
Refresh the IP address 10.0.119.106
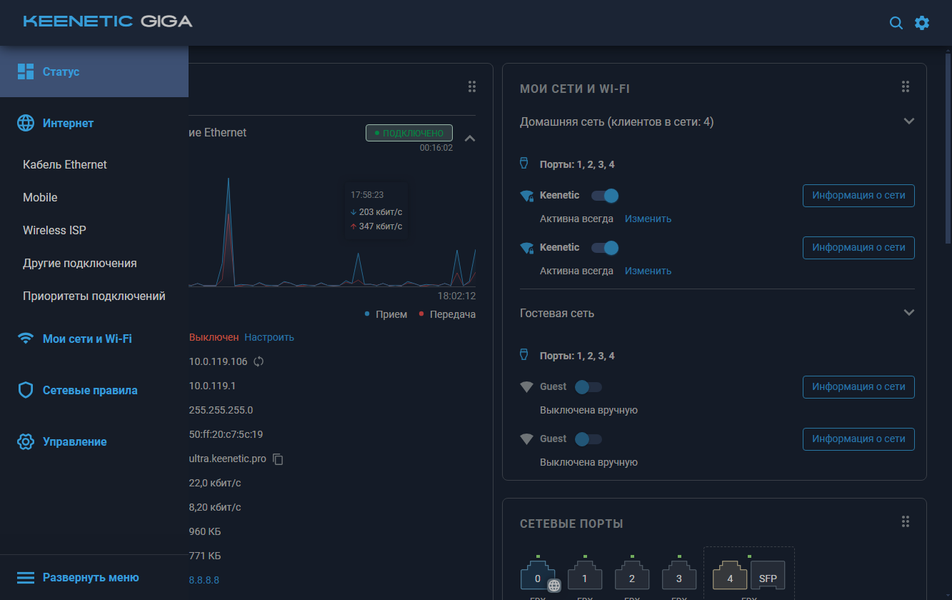(259, 361)
